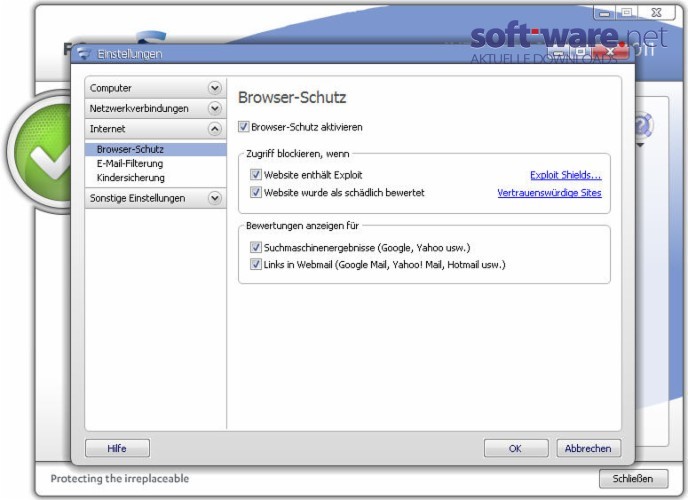The width and height of the screenshot is (688, 500).
Task: Click the 'Protecting the irreplaceable' footer text
Action: tap(120, 479)
